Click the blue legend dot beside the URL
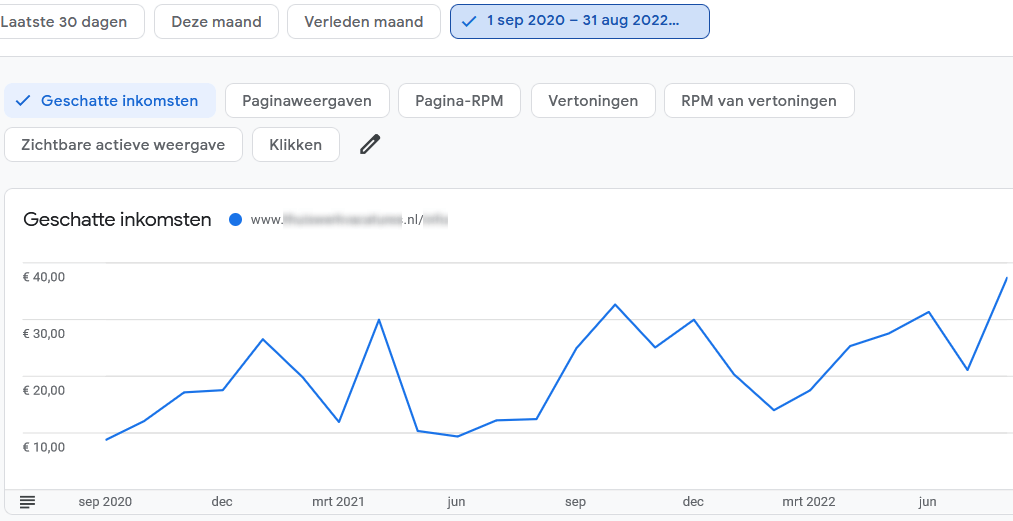 (x=235, y=220)
